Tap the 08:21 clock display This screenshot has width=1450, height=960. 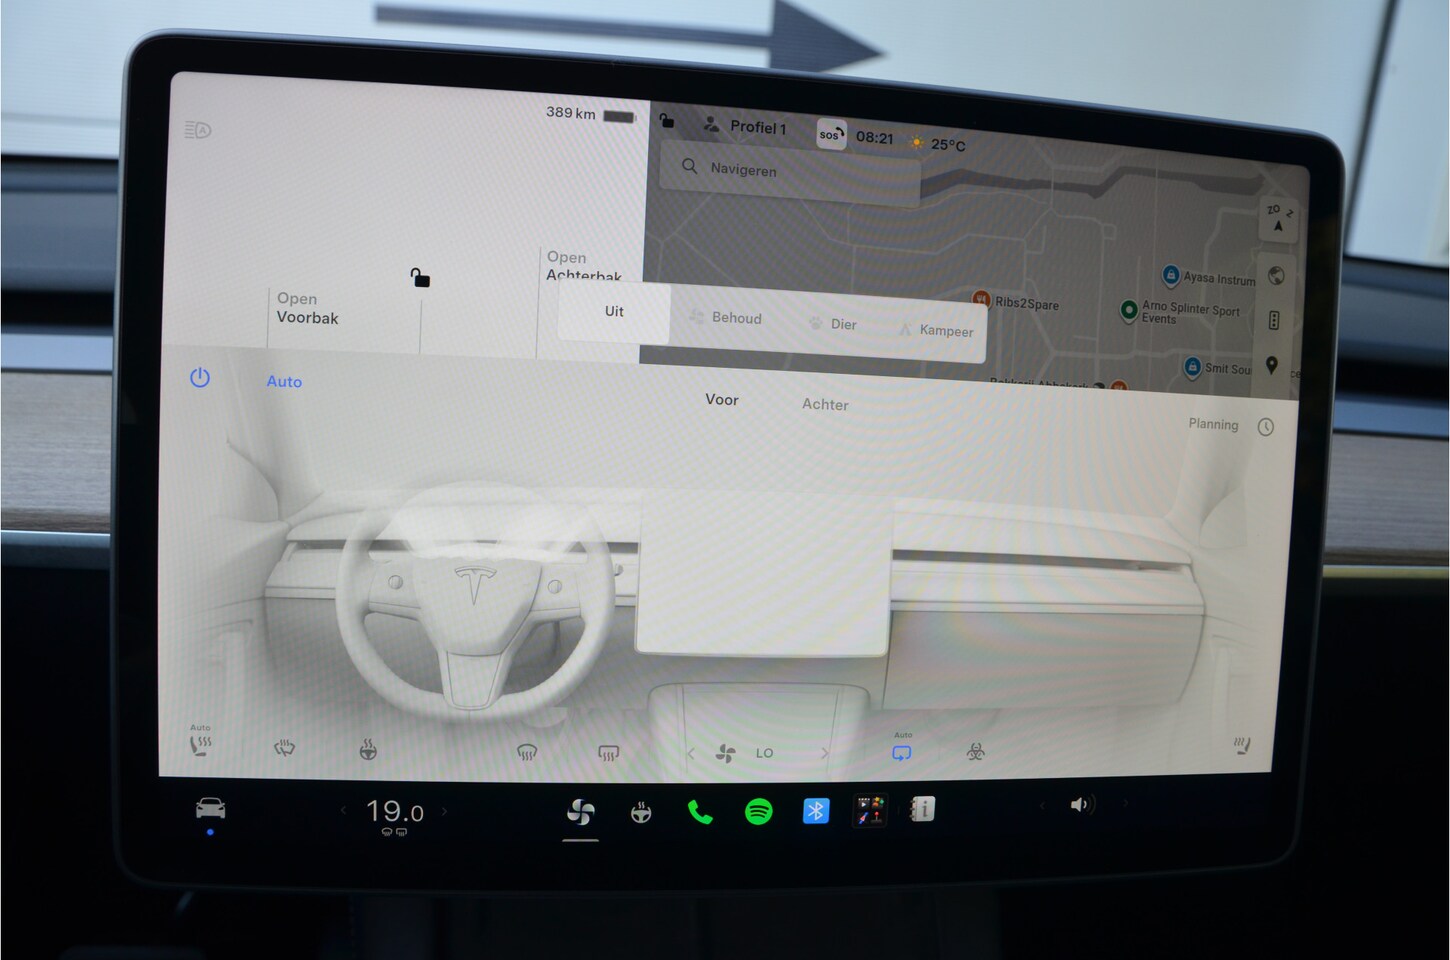tap(874, 138)
